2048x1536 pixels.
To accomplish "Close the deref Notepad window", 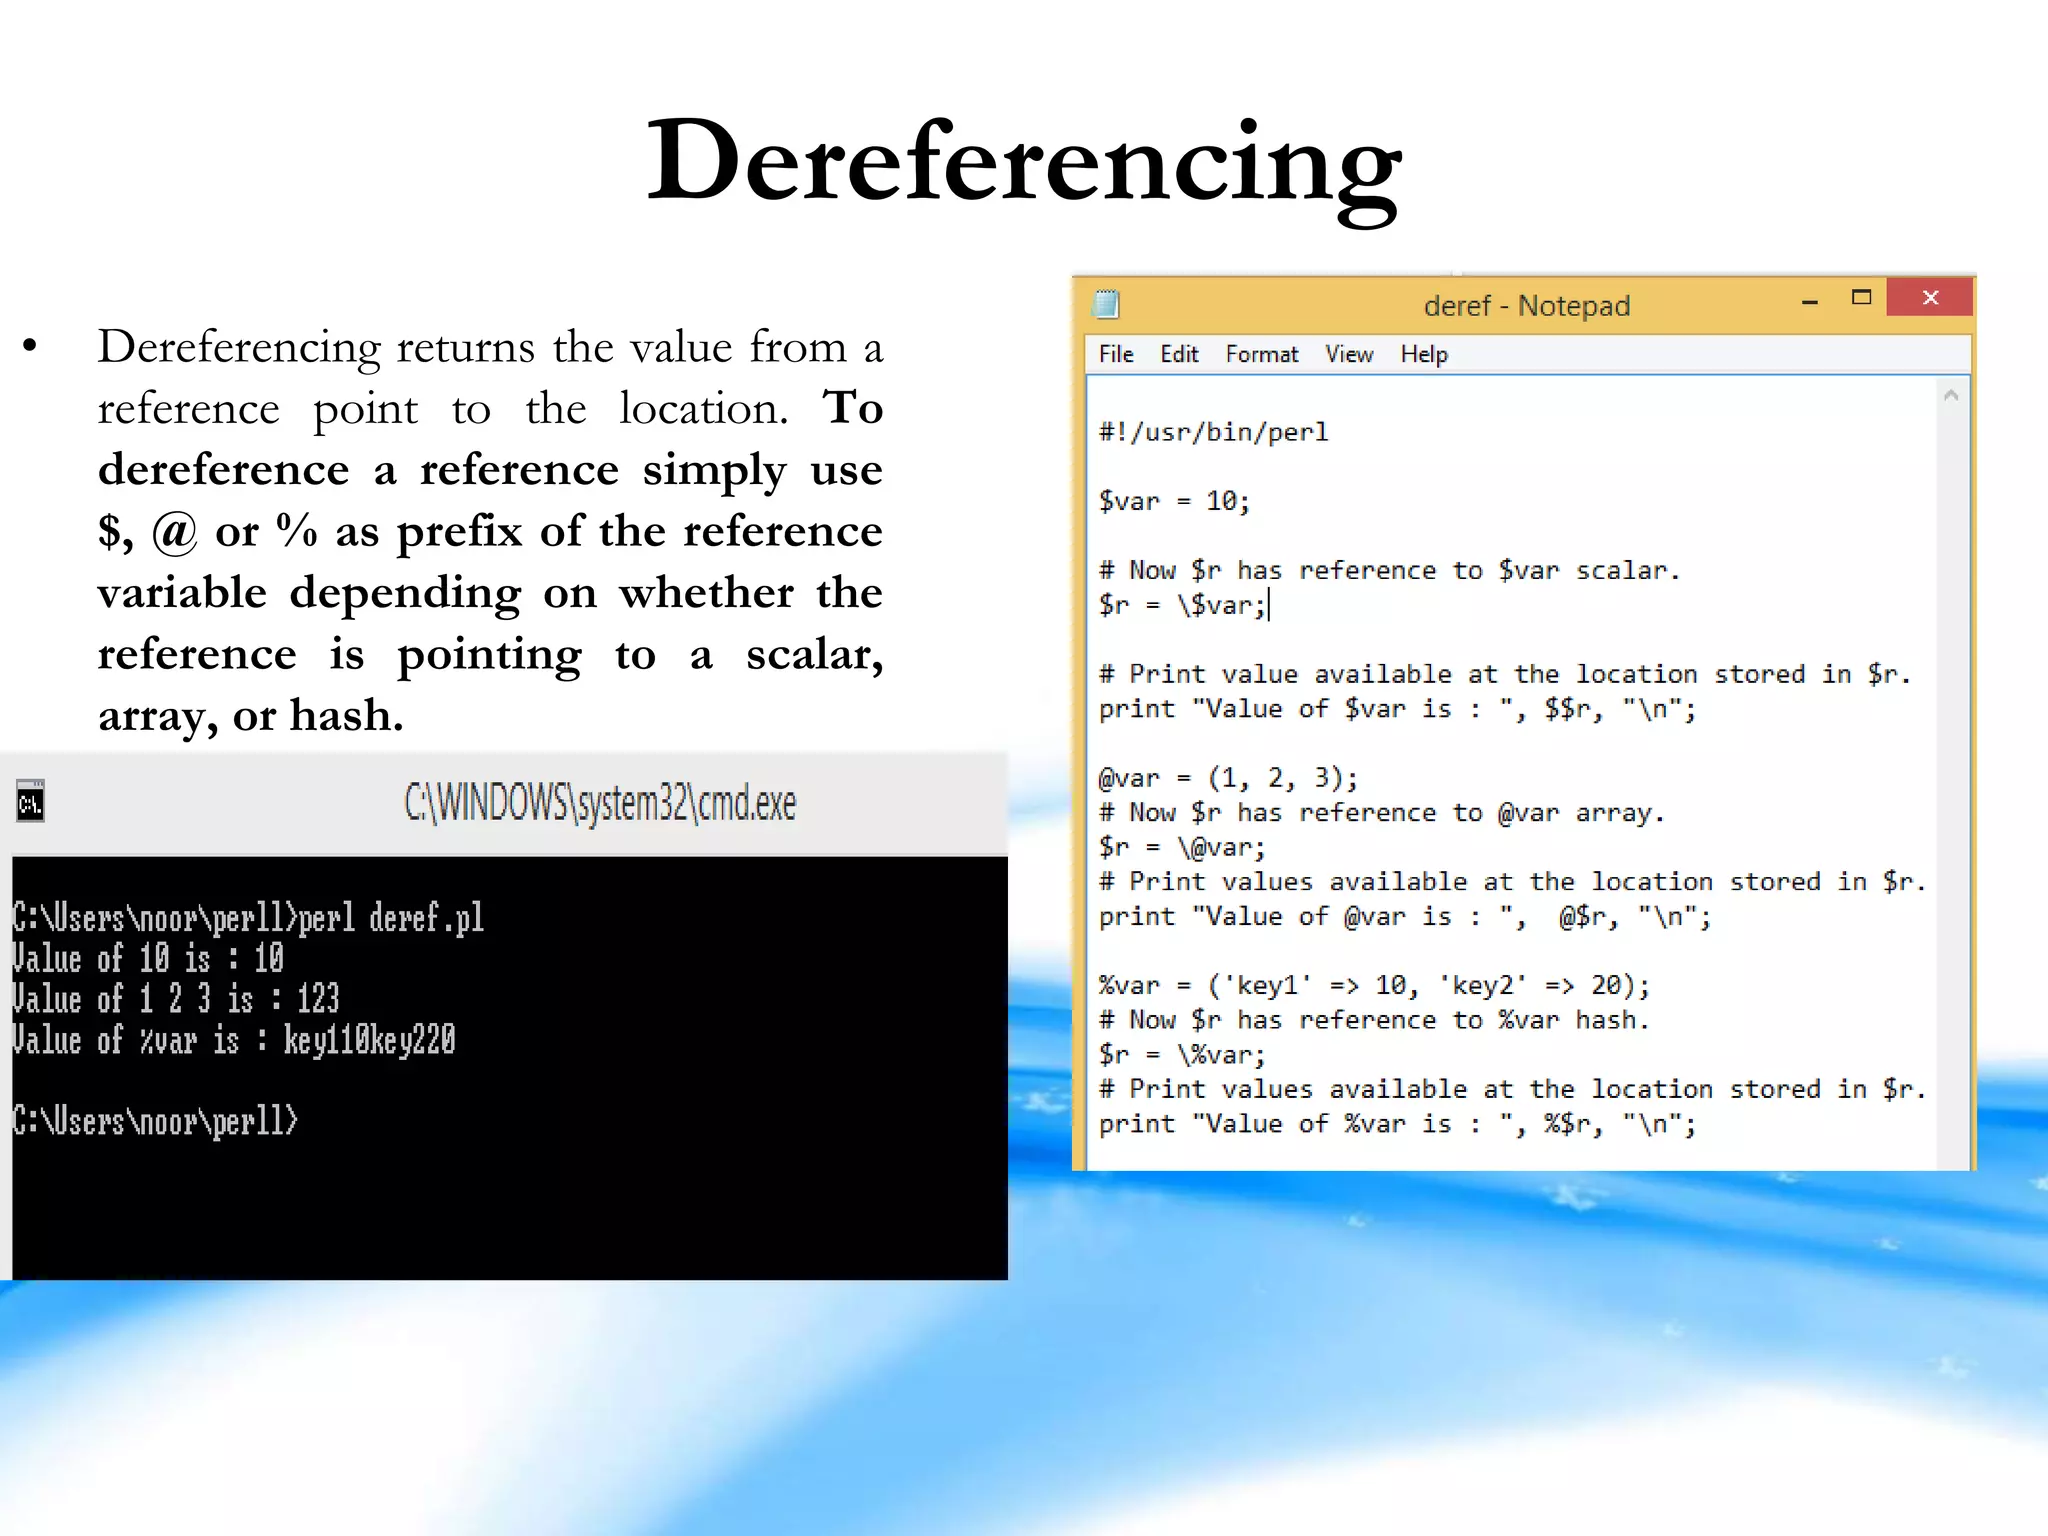I will point(1930,298).
